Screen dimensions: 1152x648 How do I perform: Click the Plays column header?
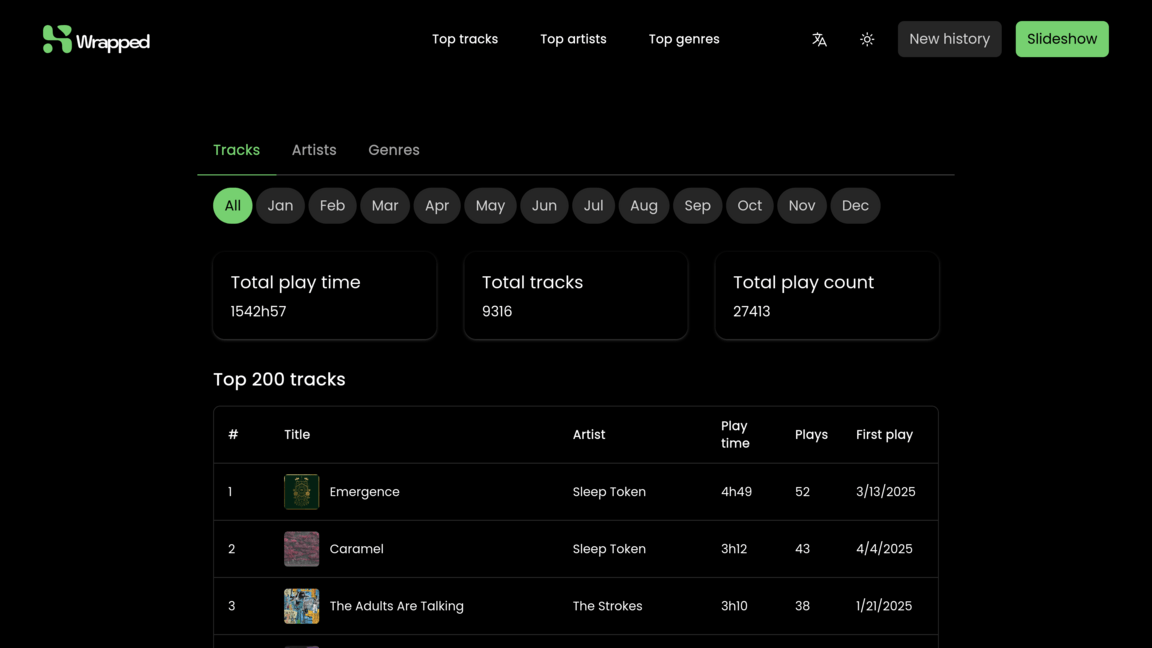point(811,435)
